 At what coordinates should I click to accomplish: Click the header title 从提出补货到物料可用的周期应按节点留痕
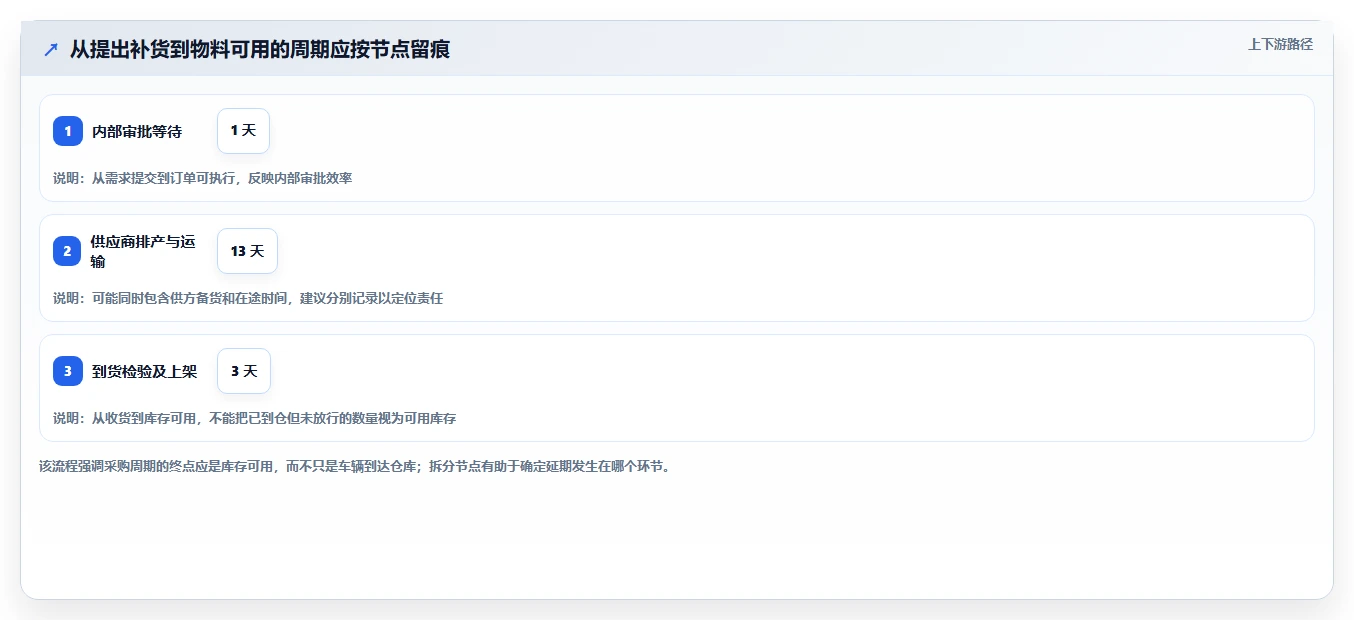tap(260, 49)
